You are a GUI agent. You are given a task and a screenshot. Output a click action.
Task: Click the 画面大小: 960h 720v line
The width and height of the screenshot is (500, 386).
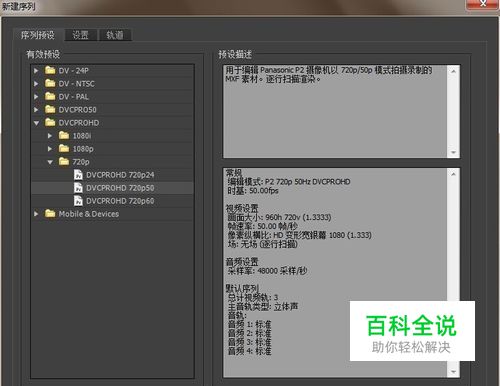click(x=279, y=217)
